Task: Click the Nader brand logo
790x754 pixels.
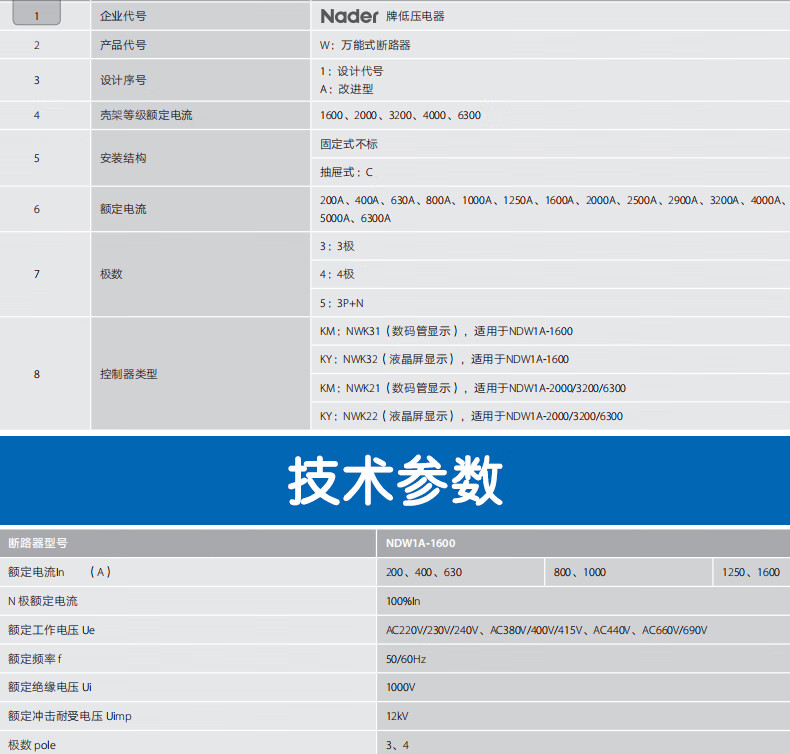Action: 350,16
